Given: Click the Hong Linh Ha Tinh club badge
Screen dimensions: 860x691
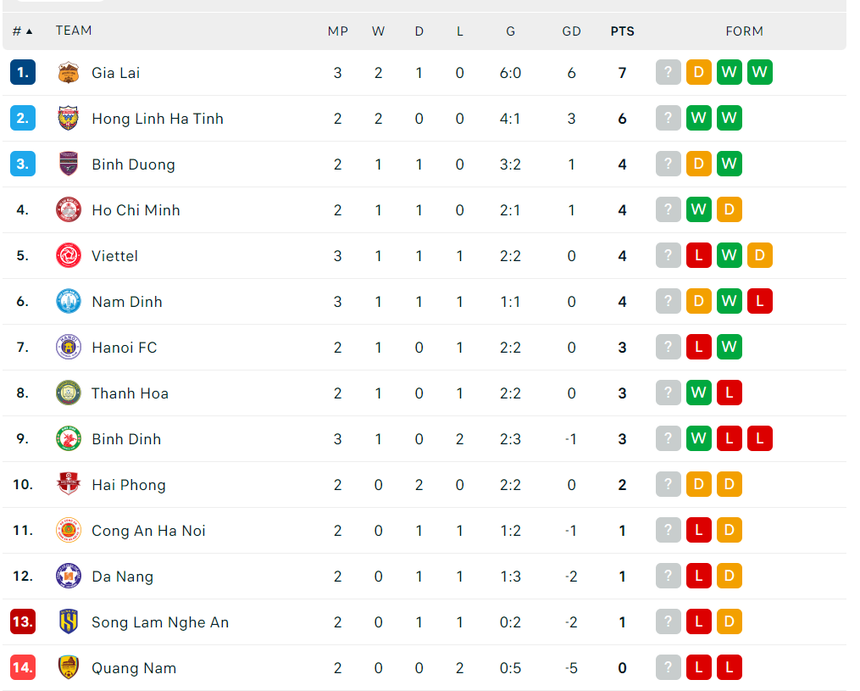Looking at the screenshot, I should tap(68, 118).
